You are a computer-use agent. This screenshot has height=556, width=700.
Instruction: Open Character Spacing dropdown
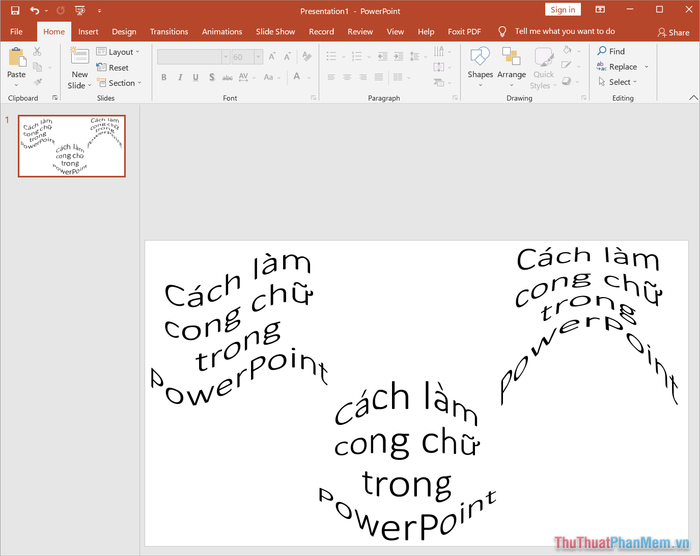(246, 77)
